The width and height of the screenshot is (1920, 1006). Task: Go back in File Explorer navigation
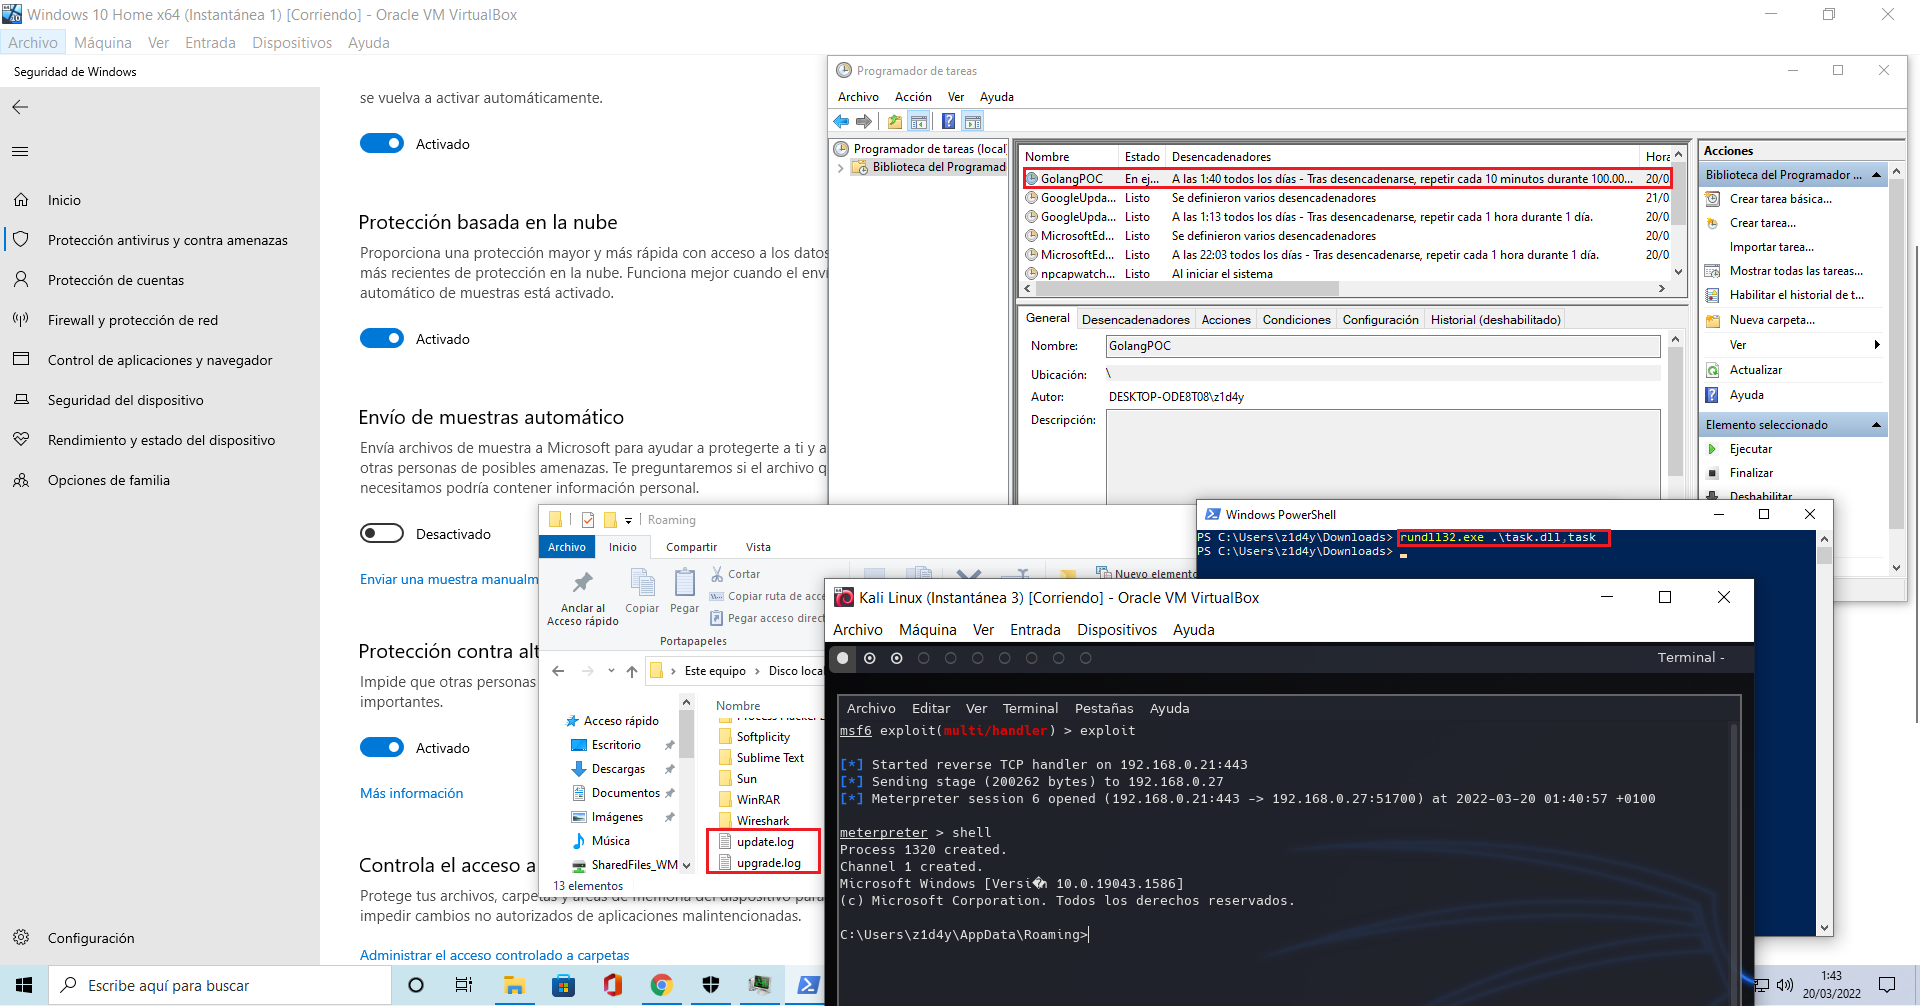558,671
